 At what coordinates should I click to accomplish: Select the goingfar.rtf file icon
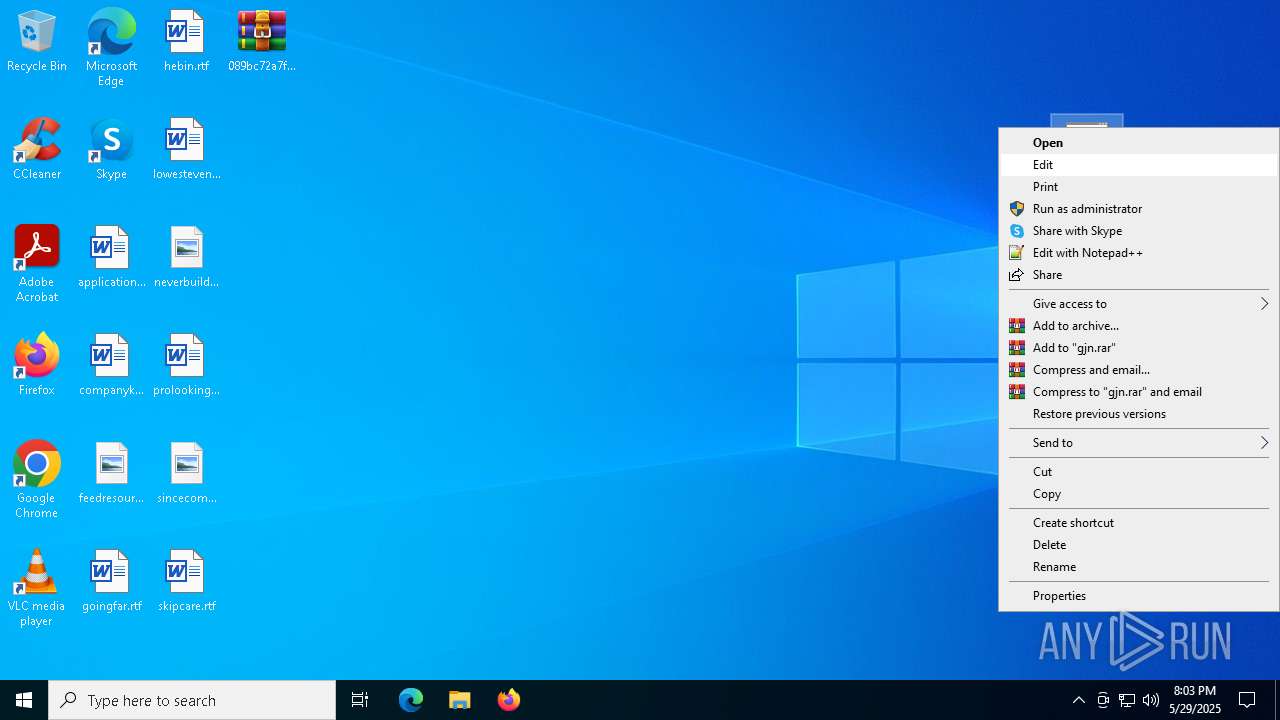111,582
